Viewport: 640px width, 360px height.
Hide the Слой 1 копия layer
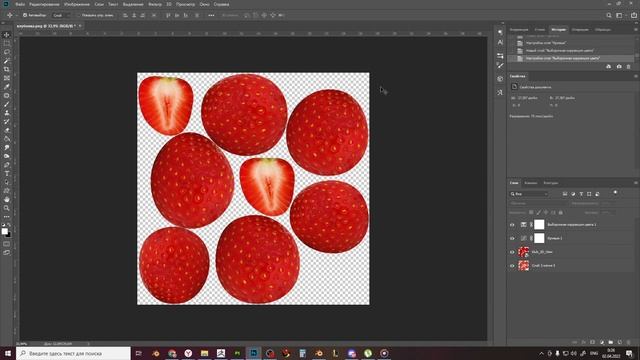point(512,266)
